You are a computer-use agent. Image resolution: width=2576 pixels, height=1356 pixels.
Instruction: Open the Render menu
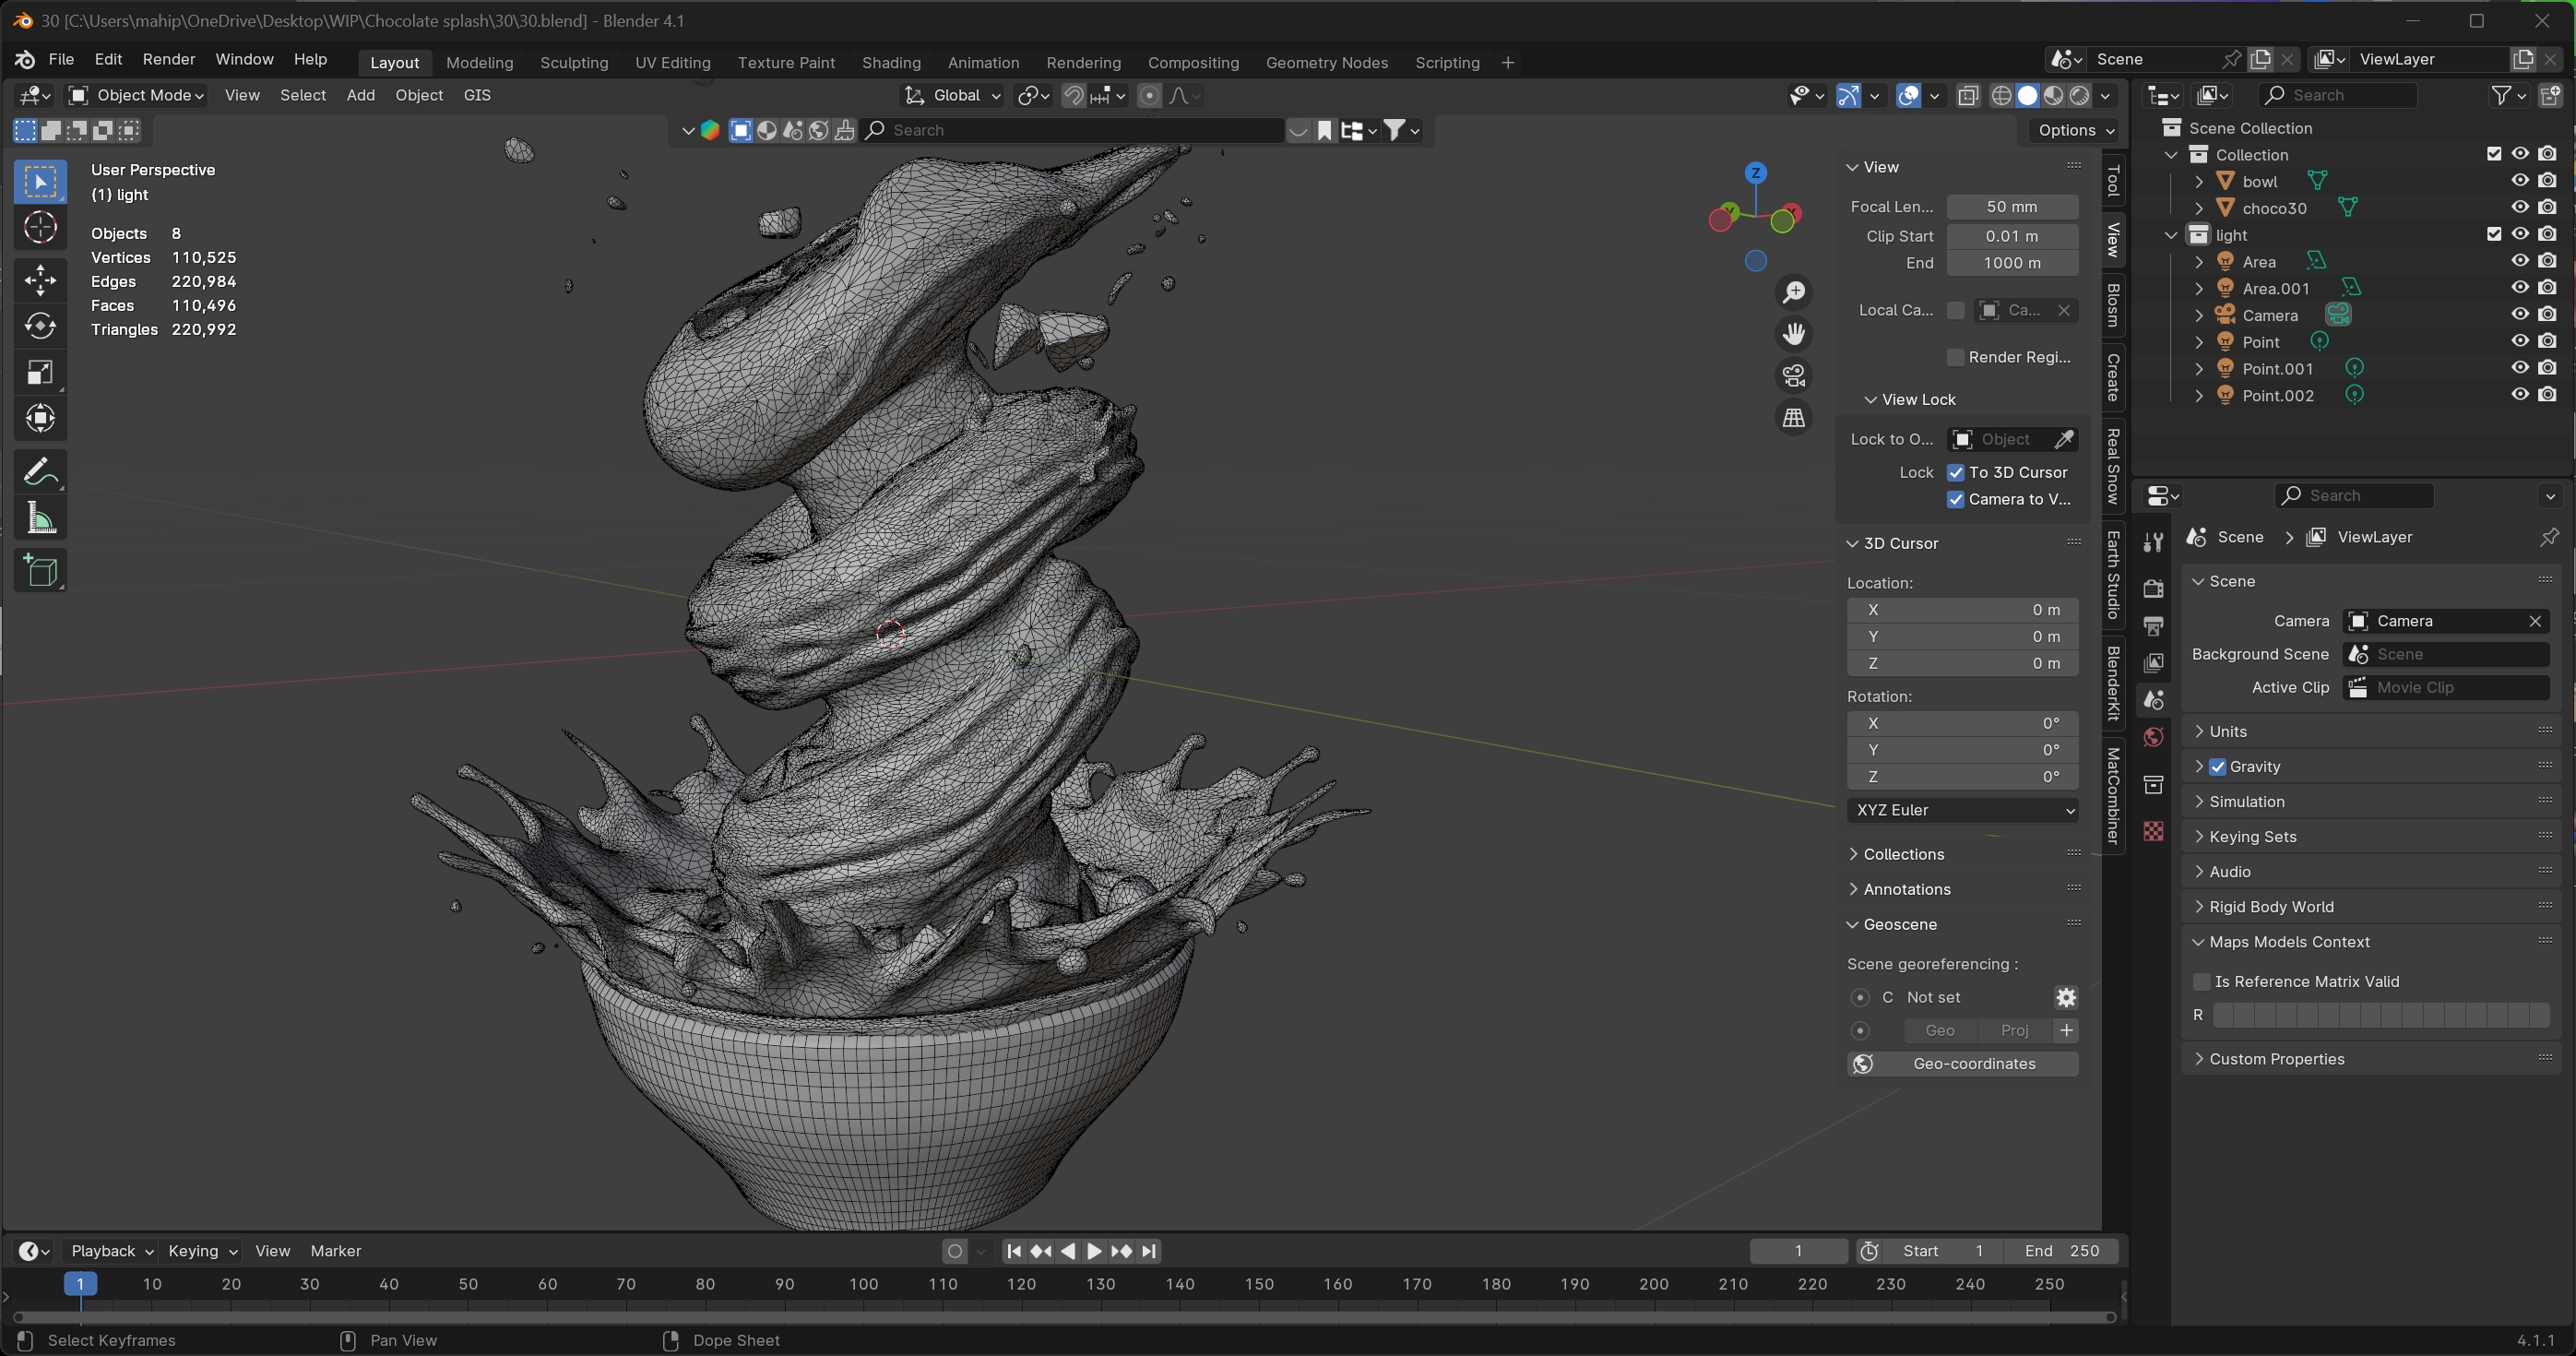click(x=168, y=59)
